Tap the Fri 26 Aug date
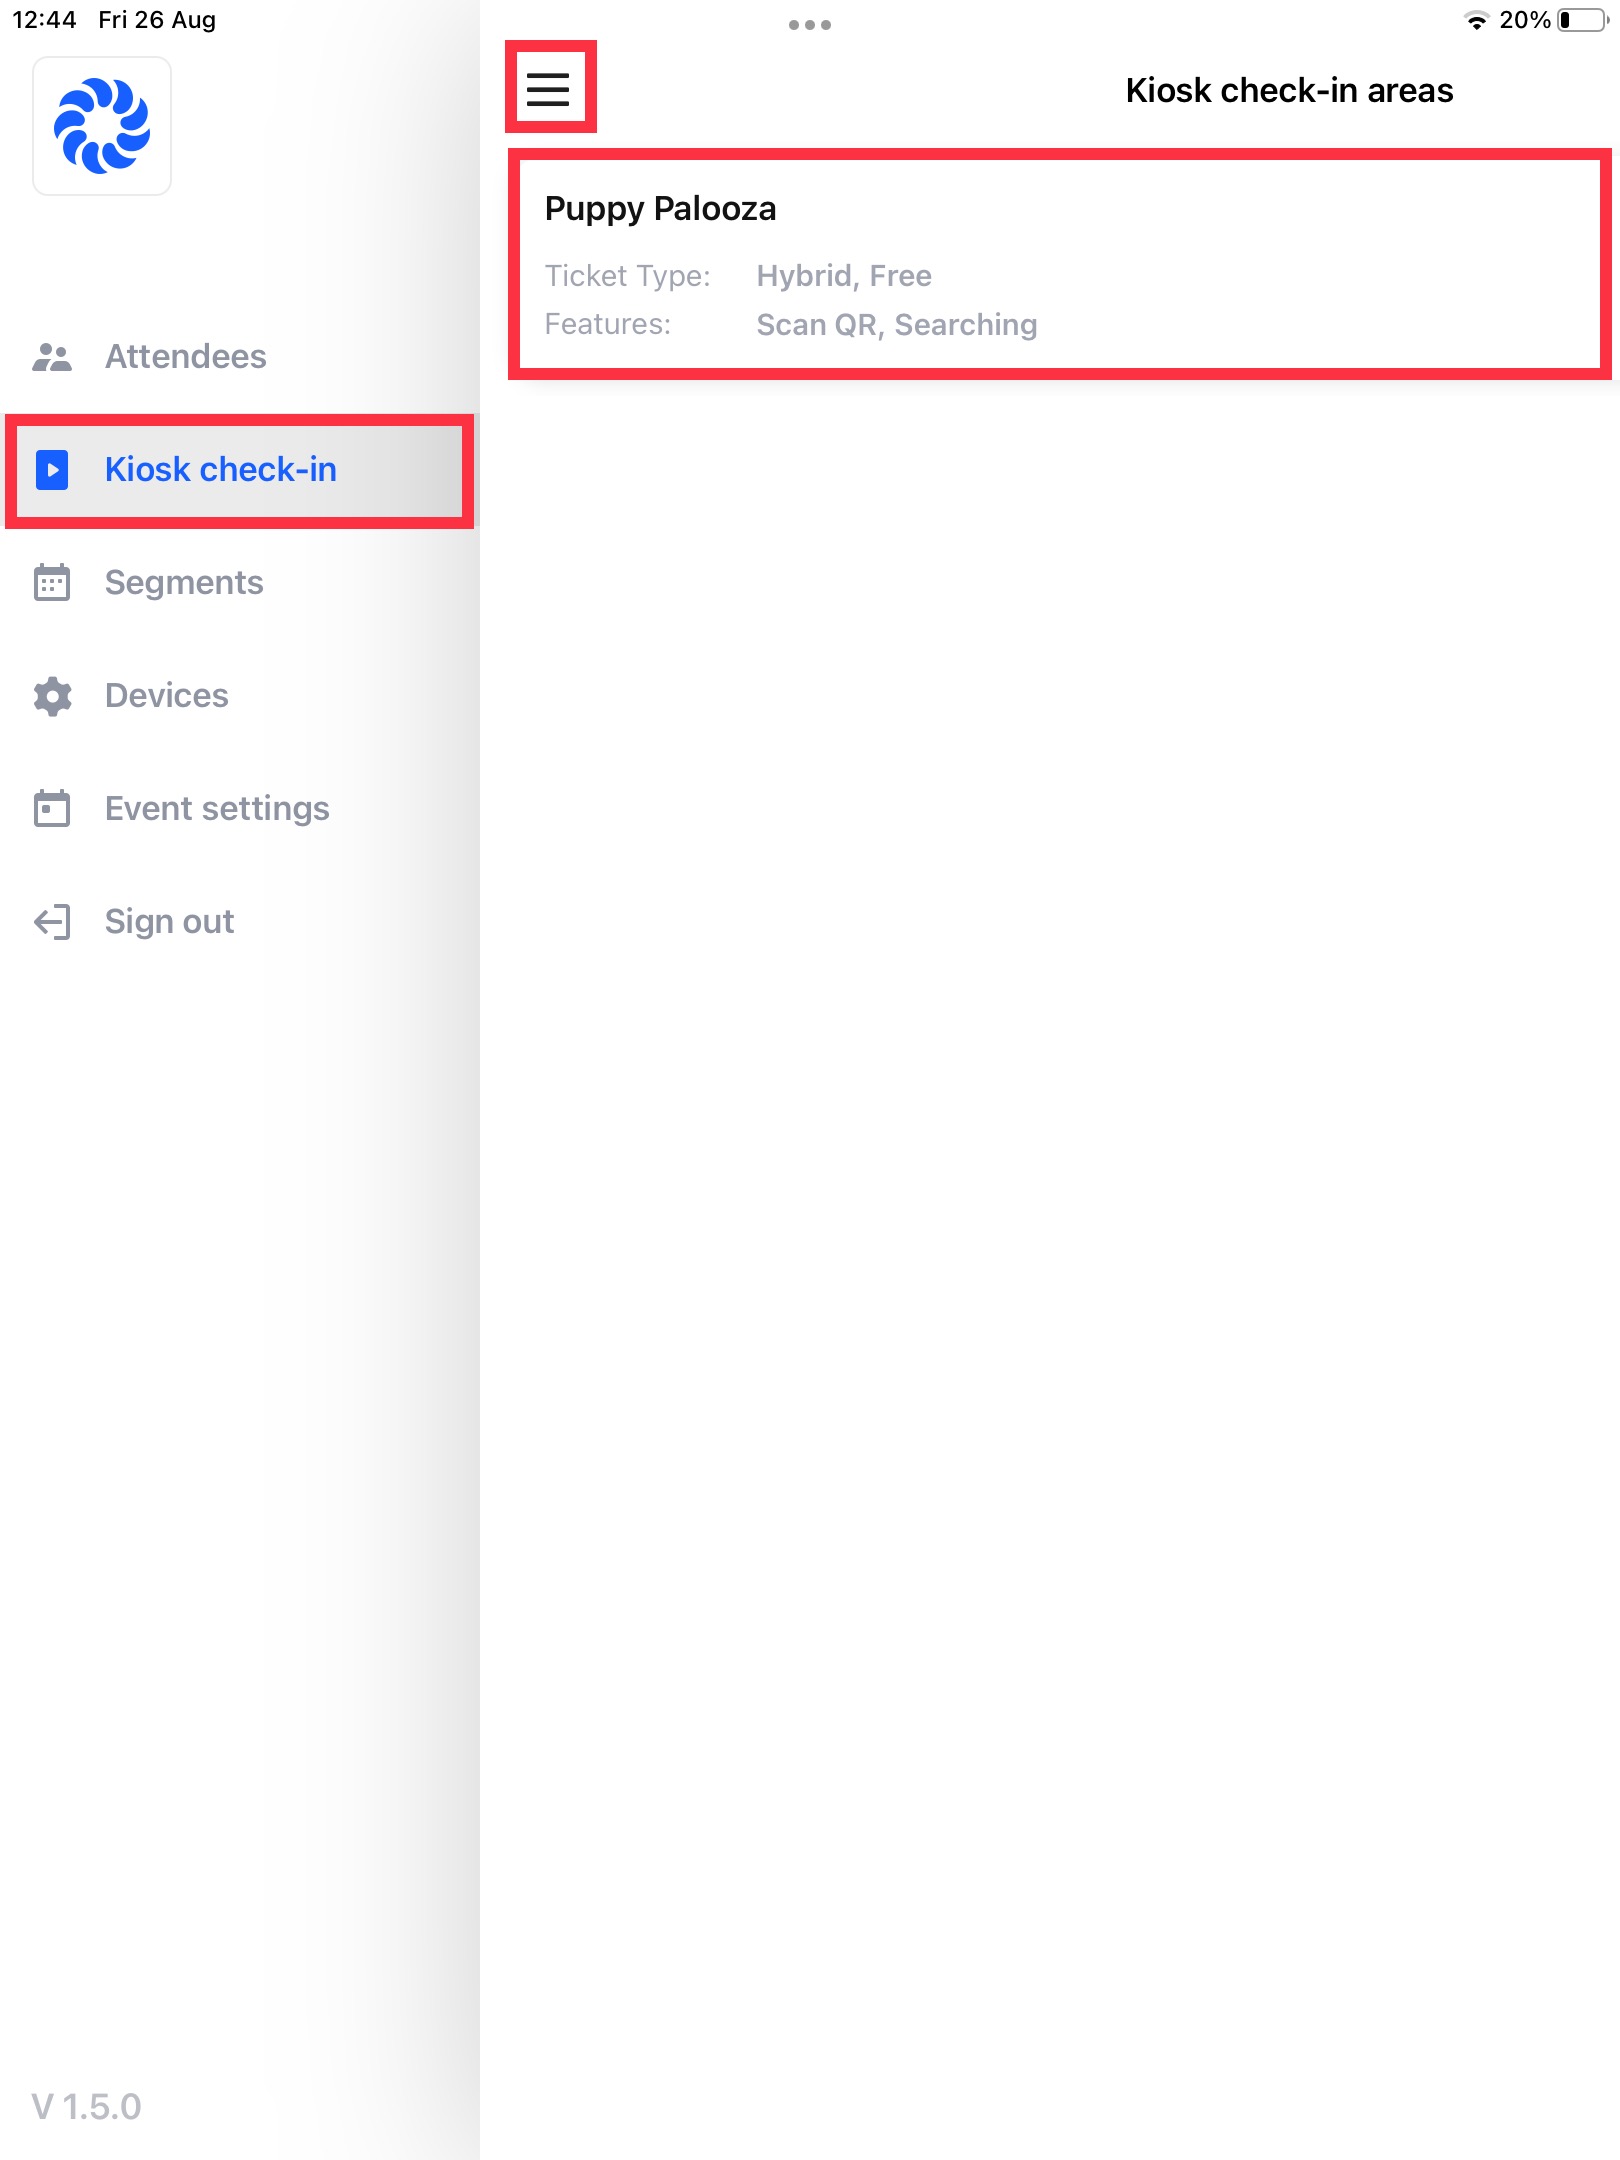 tap(157, 20)
